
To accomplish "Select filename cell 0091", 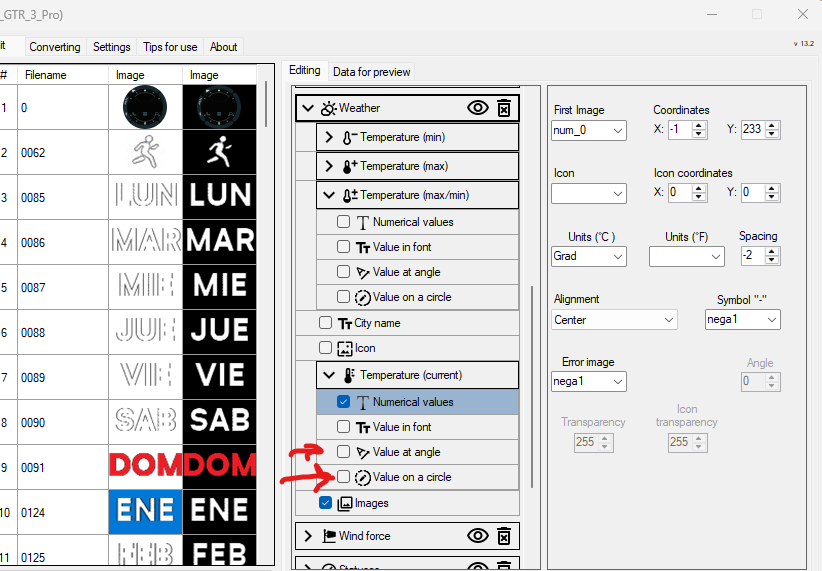I will coord(63,468).
